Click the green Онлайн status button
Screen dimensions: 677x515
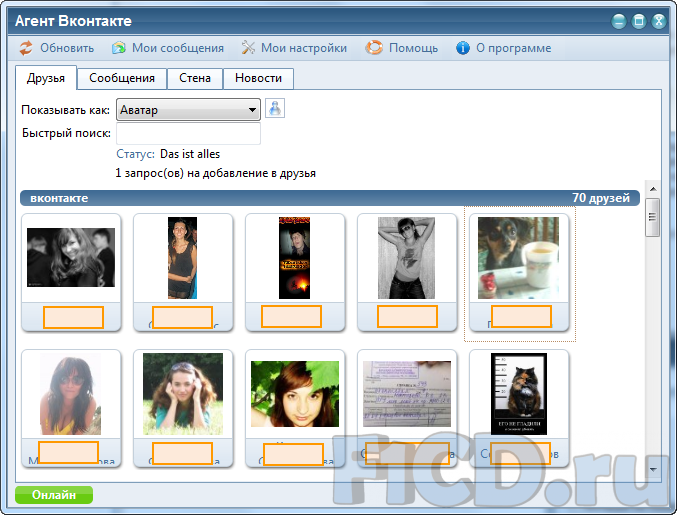(54, 495)
